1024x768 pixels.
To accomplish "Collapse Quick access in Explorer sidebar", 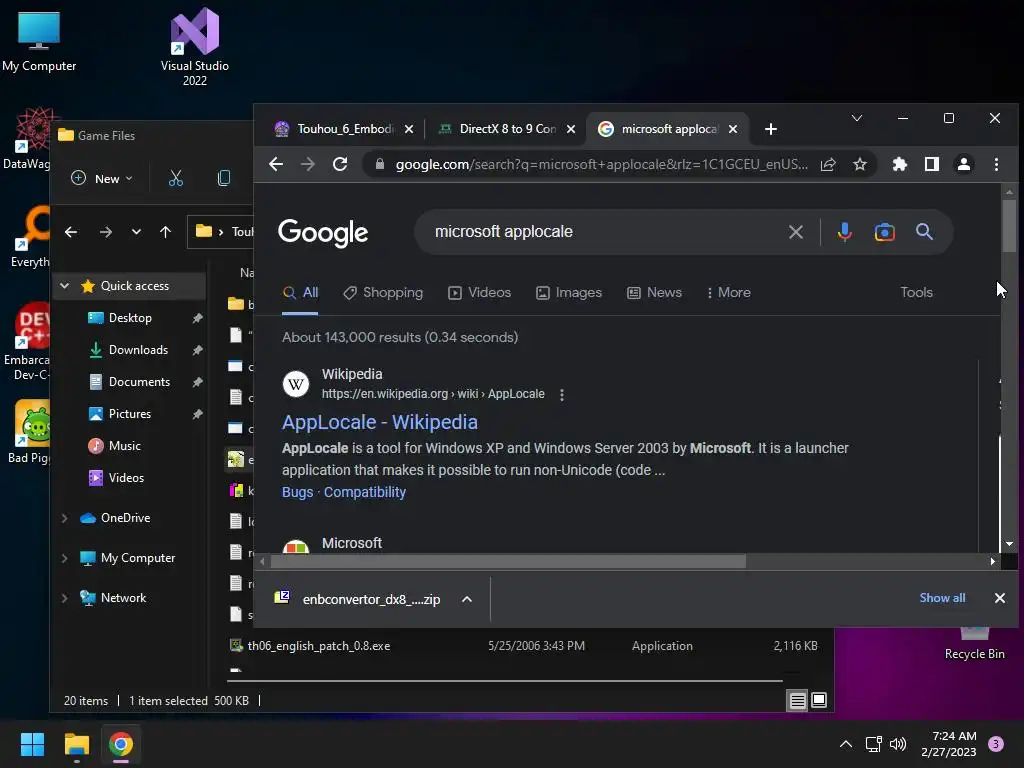I will (x=65, y=286).
